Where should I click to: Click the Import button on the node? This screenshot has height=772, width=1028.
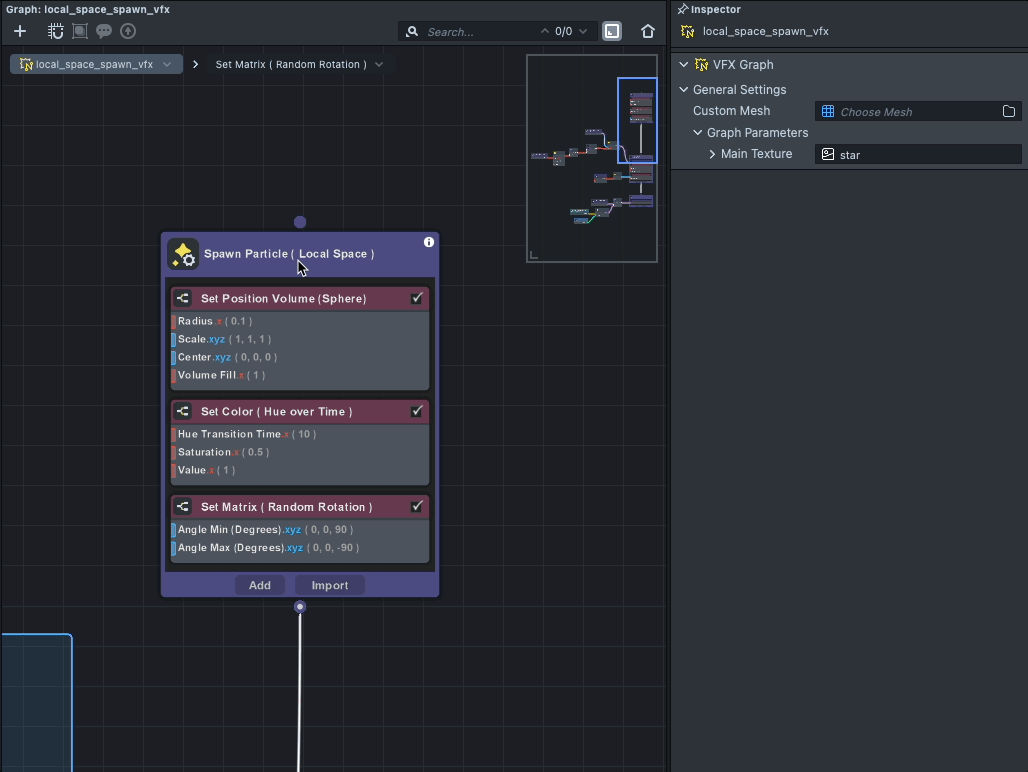click(x=330, y=585)
